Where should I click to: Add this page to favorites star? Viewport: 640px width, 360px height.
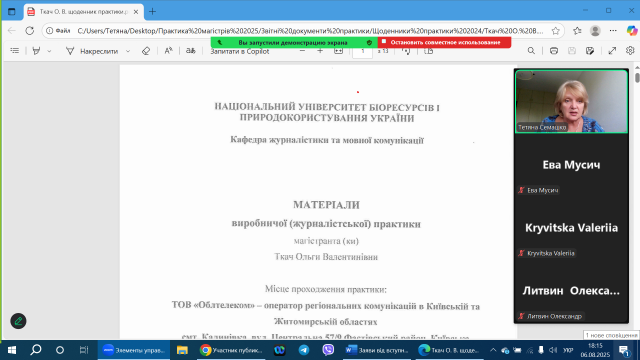coord(556,31)
